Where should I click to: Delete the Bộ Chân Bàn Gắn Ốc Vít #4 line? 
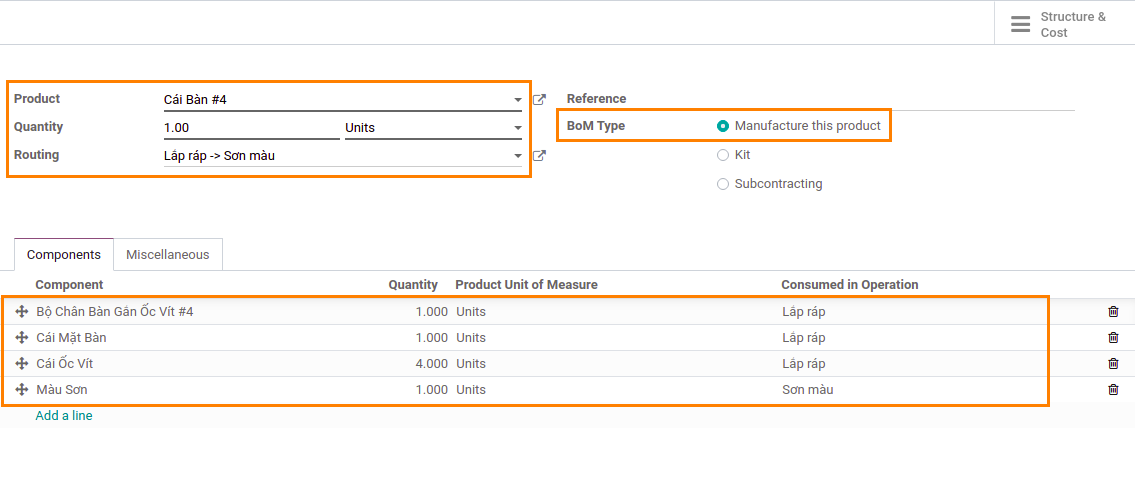1113,311
